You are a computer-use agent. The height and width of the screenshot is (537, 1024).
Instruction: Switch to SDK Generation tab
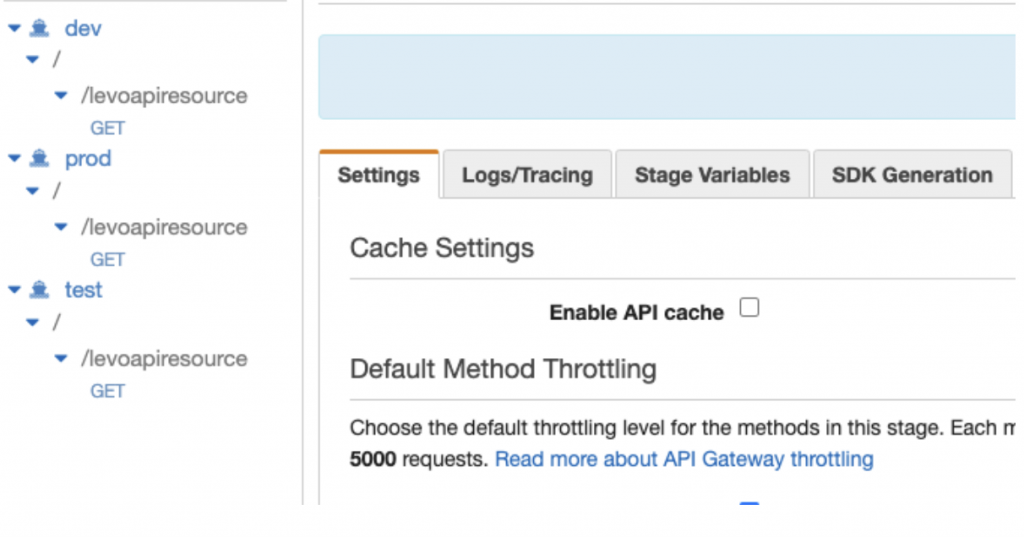tap(912, 175)
